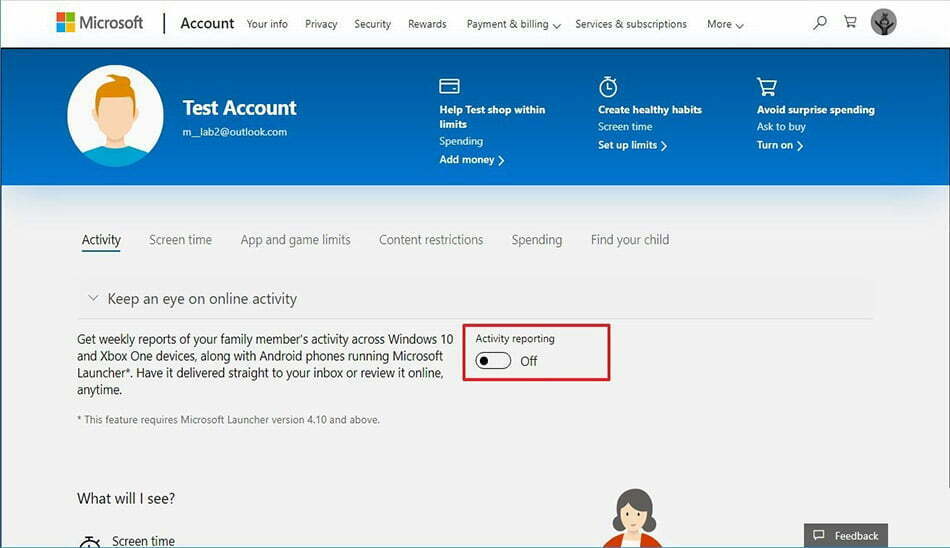This screenshot has width=950, height=548.
Task: Click the Microsoft Launcher version footnote
Action: 228,419
